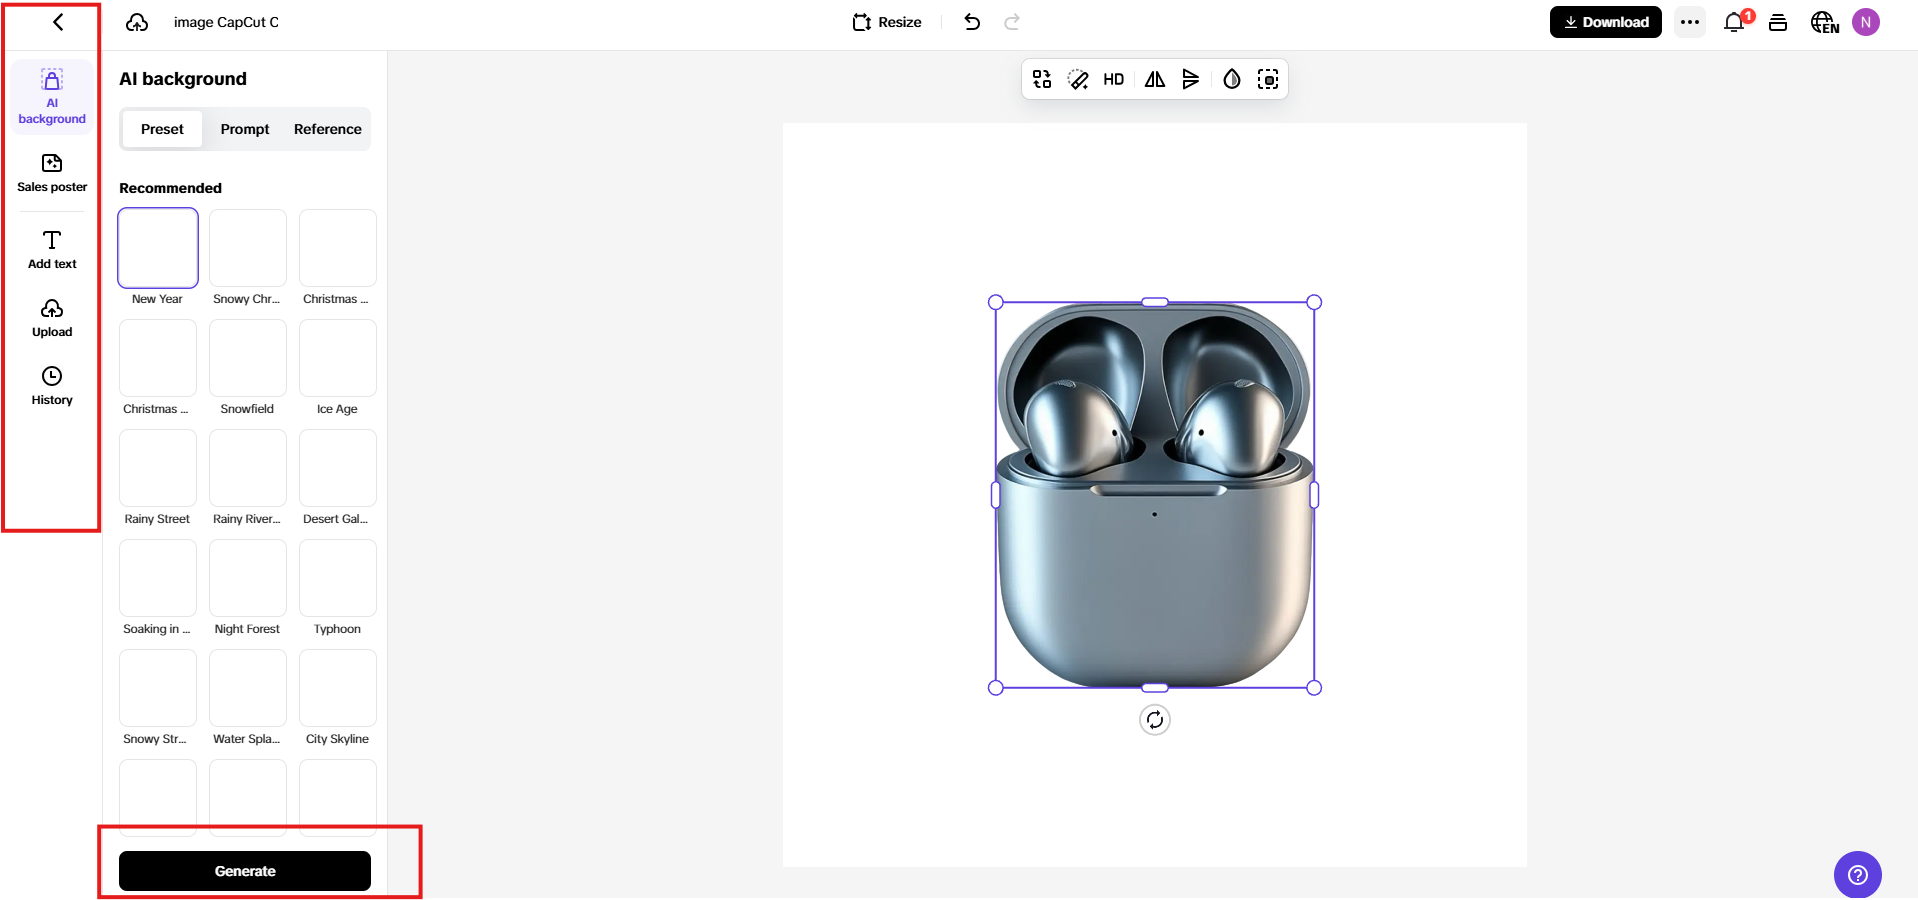Open the History panel

click(x=52, y=385)
